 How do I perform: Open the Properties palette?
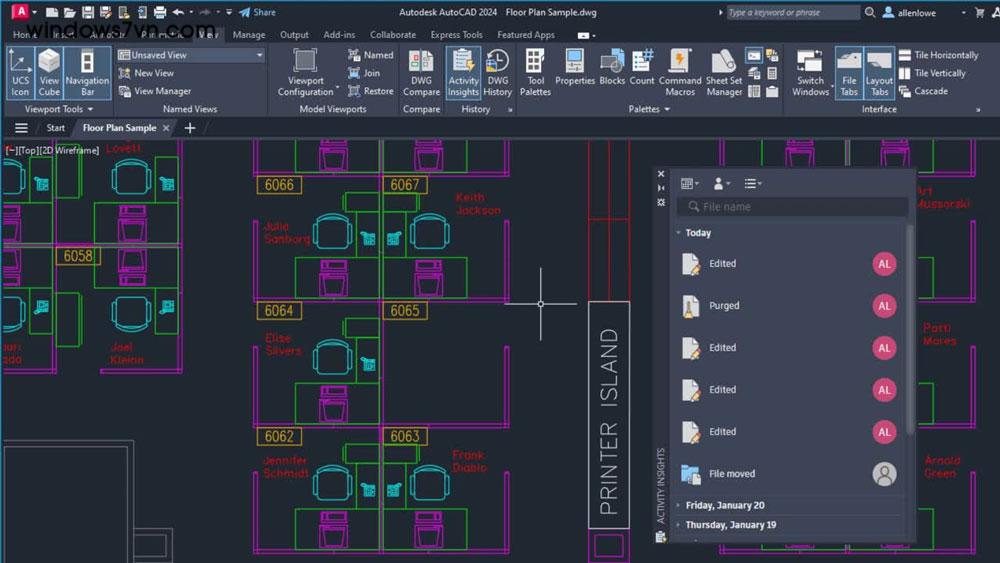[575, 68]
